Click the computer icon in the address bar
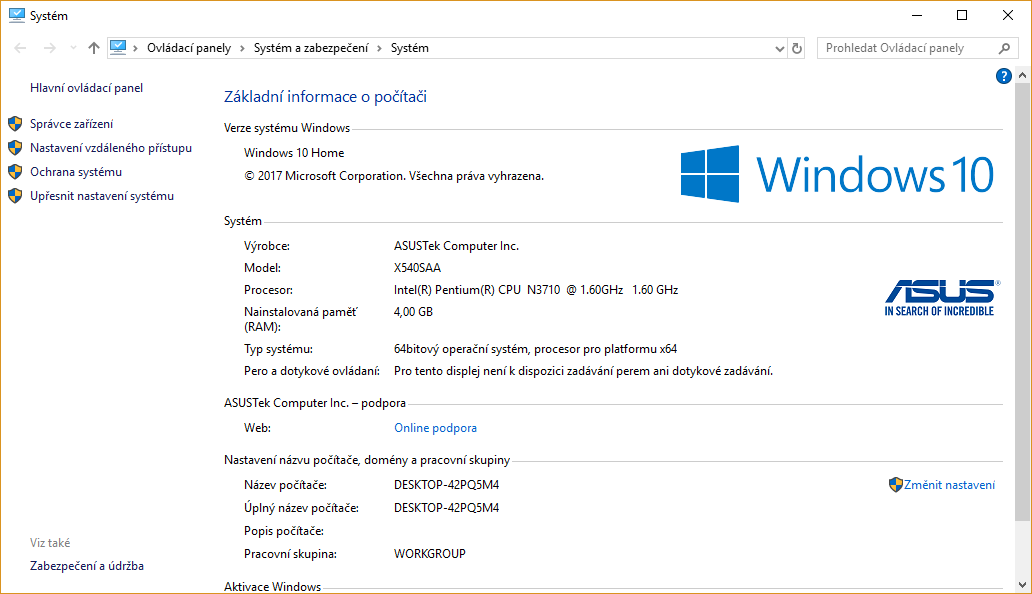The image size is (1032, 594). (x=118, y=47)
